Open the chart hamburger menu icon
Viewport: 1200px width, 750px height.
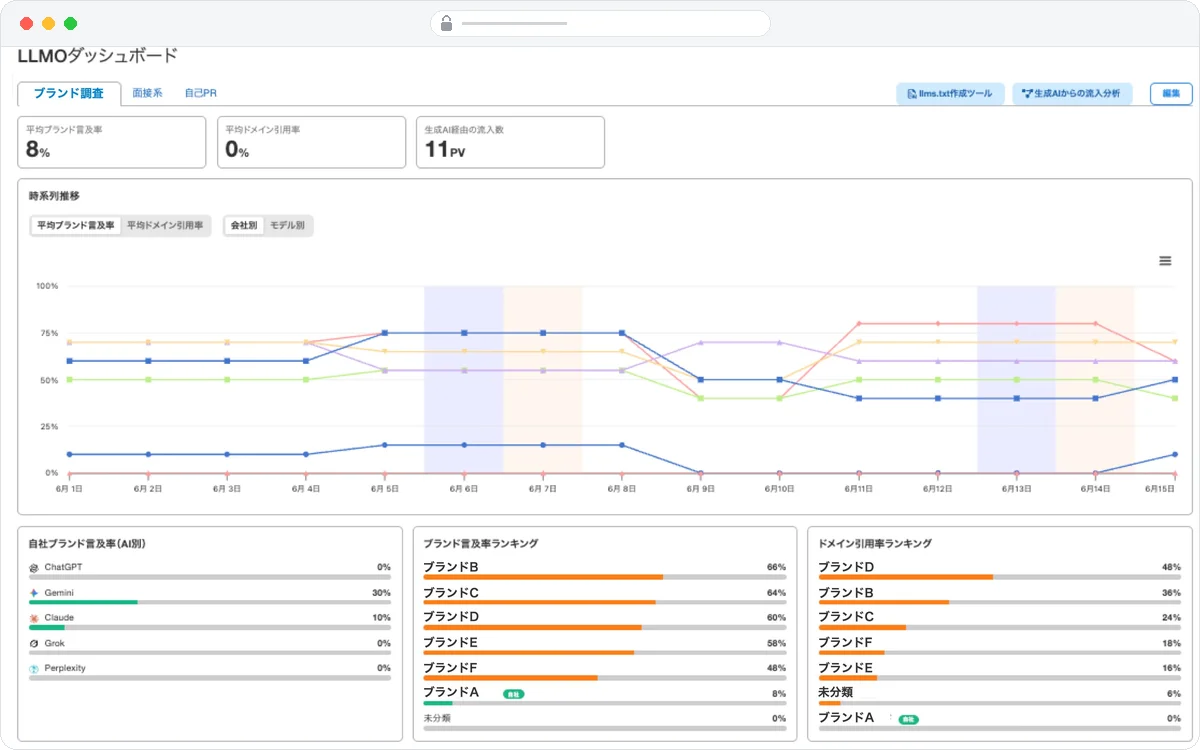pos(1165,261)
